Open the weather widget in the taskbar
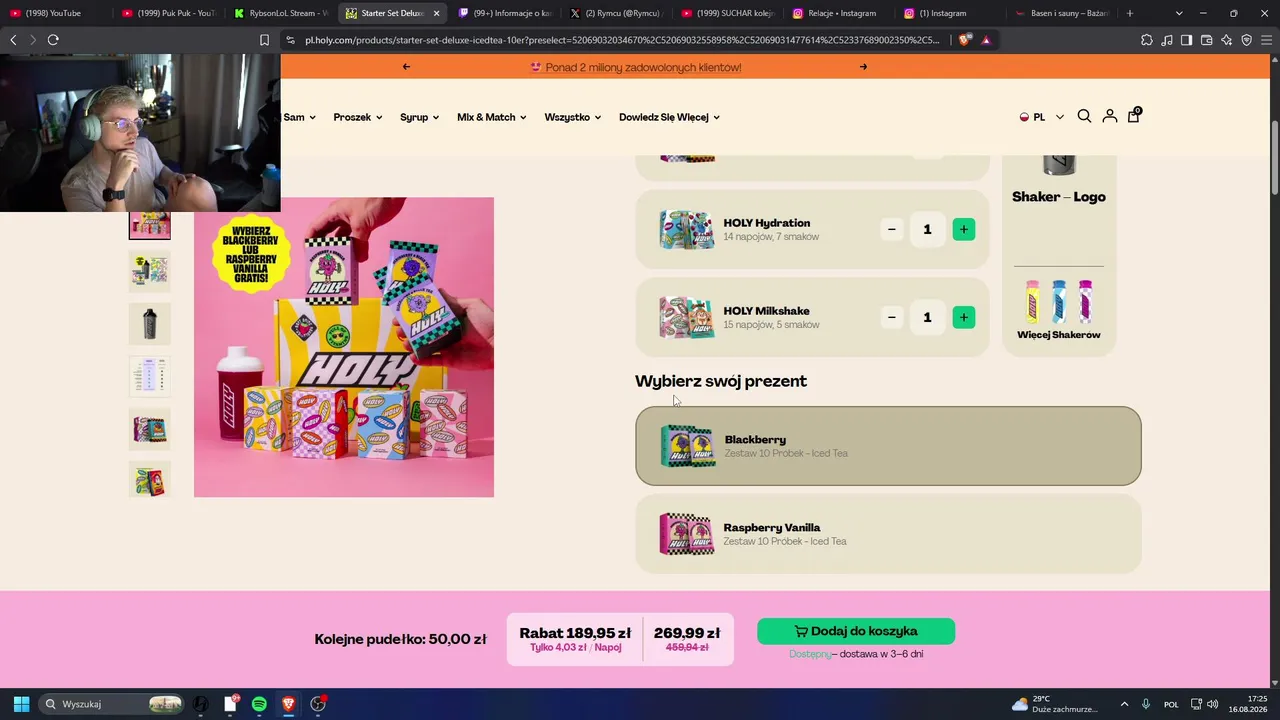This screenshot has height=720, width=1280. pyautogui.click(x=1056, y=704)
